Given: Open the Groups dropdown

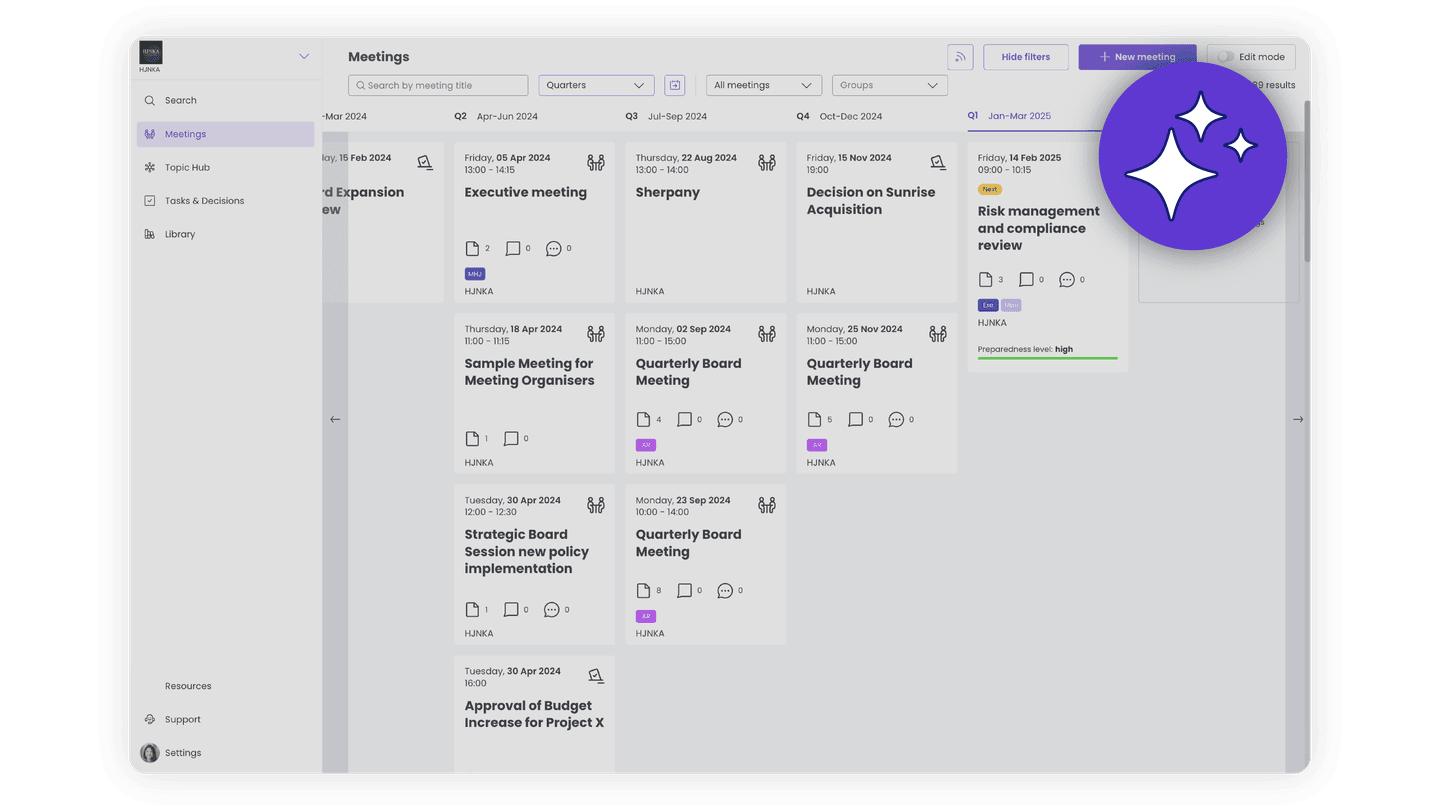Looking at the screenshot, I should [x=889, y=85].
